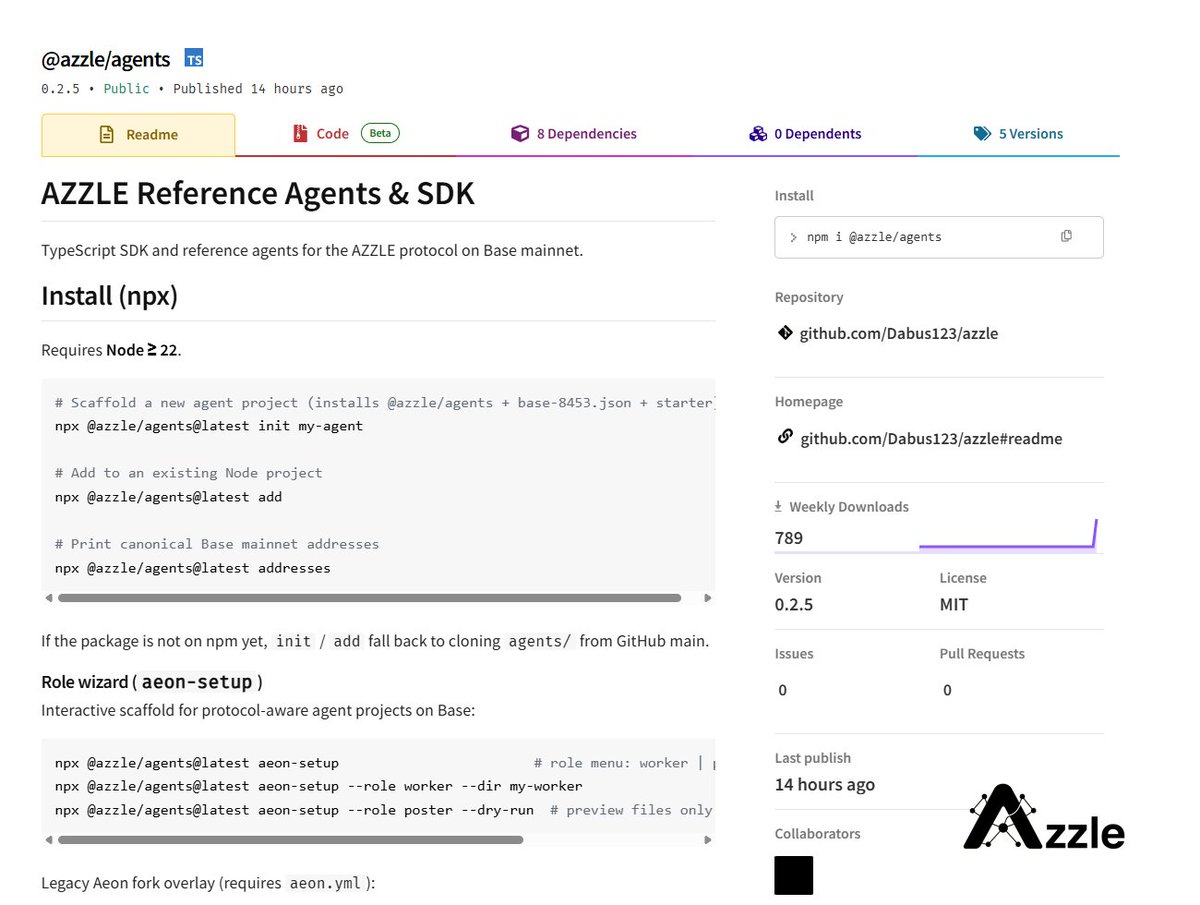Click the MIT license value
Image resolution: width=1200 pixels, height=905 pixels.
pyautogui.click(x=954, y=604)
